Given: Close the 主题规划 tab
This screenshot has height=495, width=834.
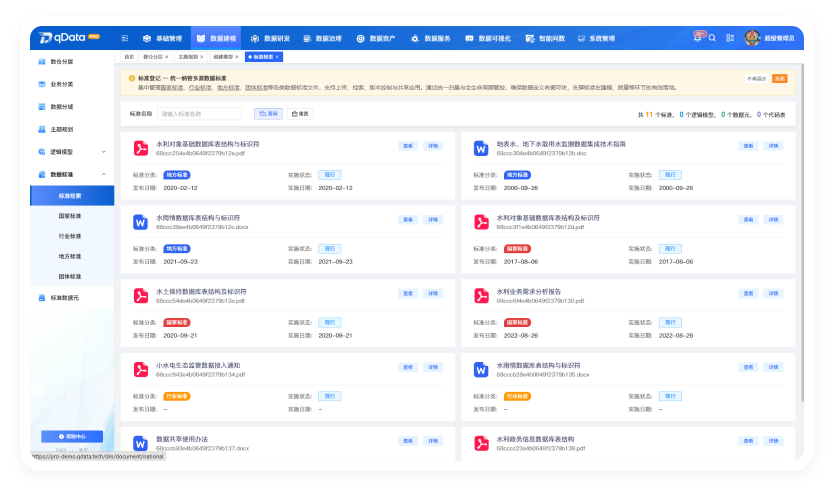Looking at the screenshot, I should [202, 57].
